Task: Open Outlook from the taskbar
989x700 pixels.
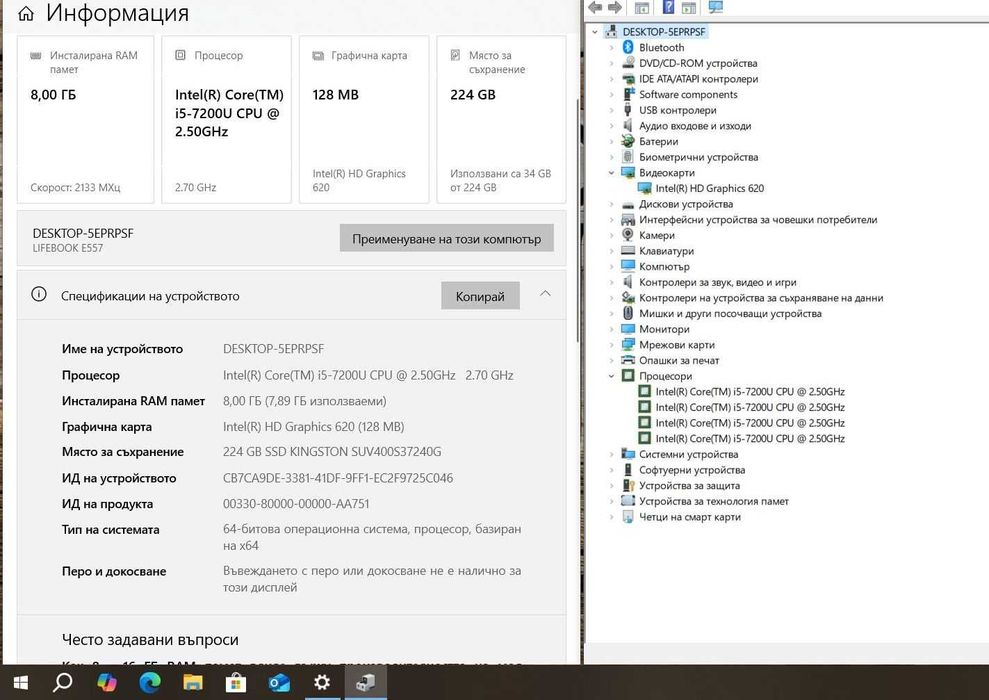Action: 279,682
